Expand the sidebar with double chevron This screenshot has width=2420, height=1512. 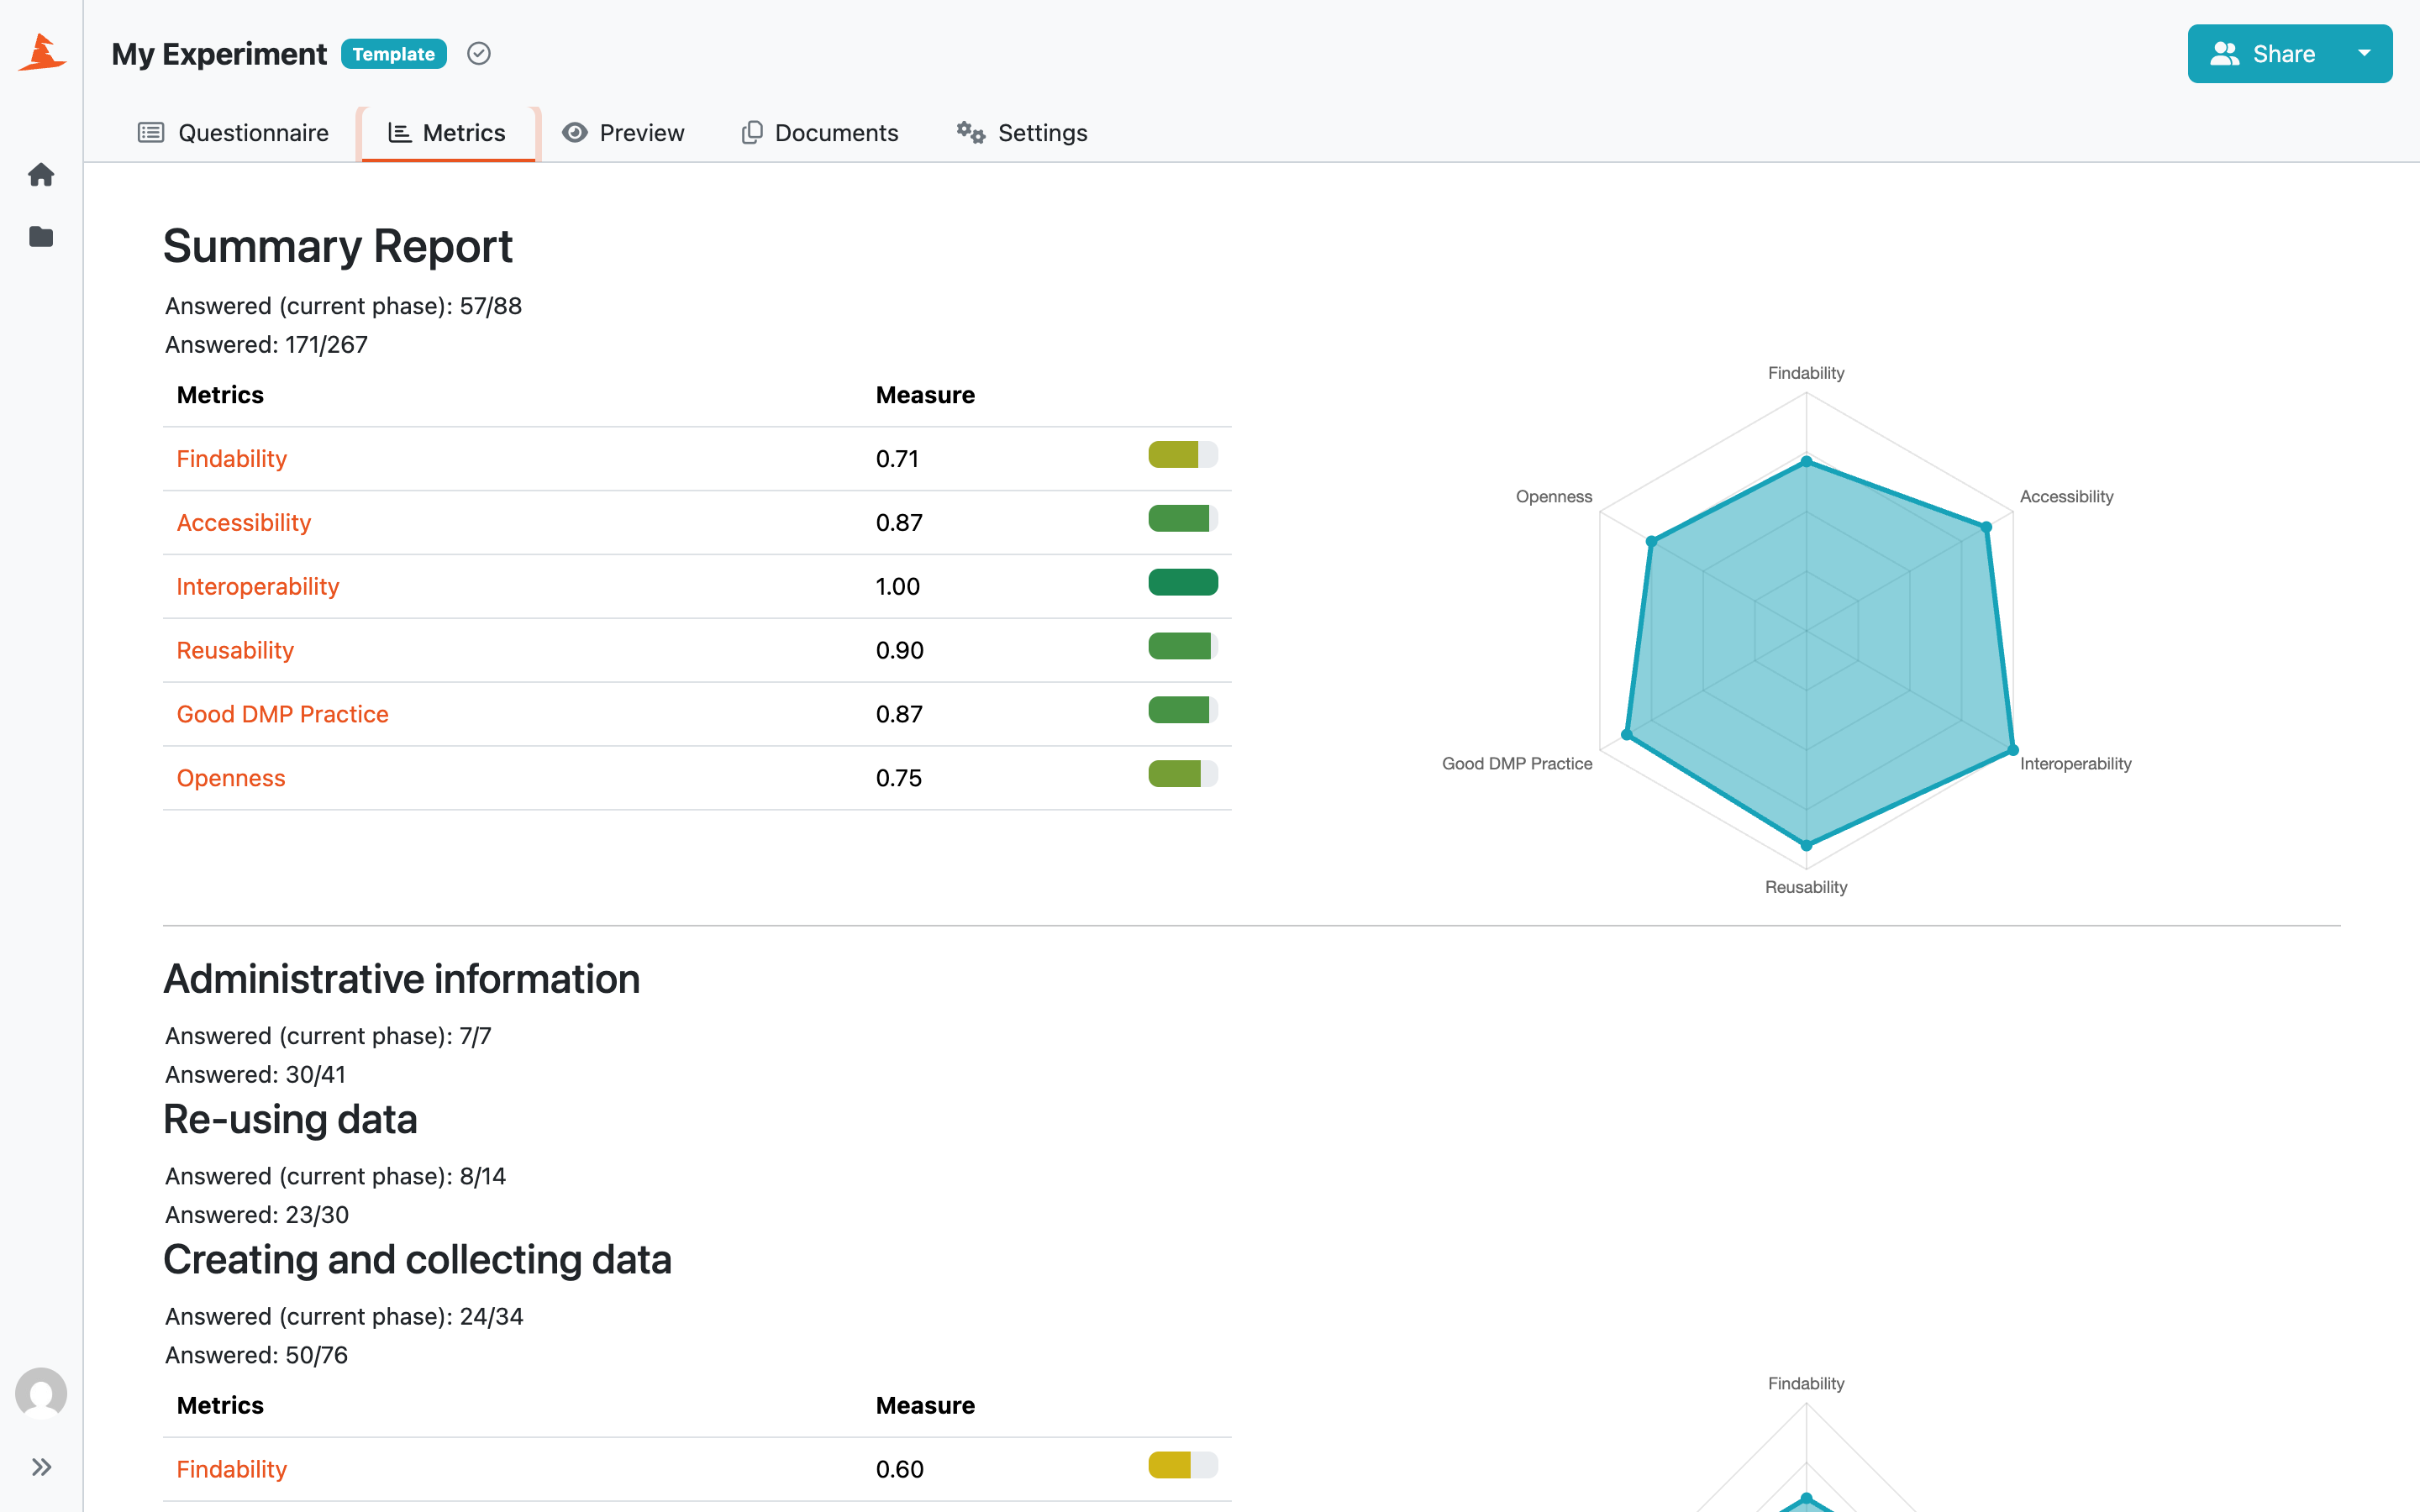click(41, 1467)
